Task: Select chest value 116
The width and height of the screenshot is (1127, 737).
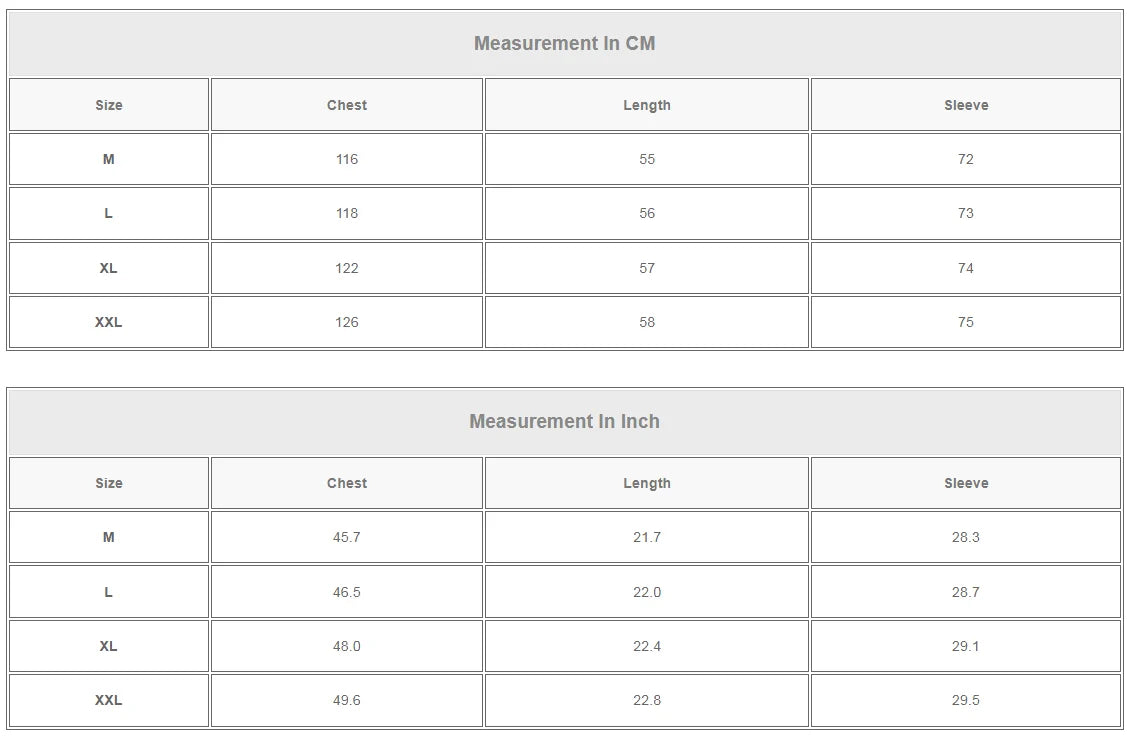Action: pos(347,159)
